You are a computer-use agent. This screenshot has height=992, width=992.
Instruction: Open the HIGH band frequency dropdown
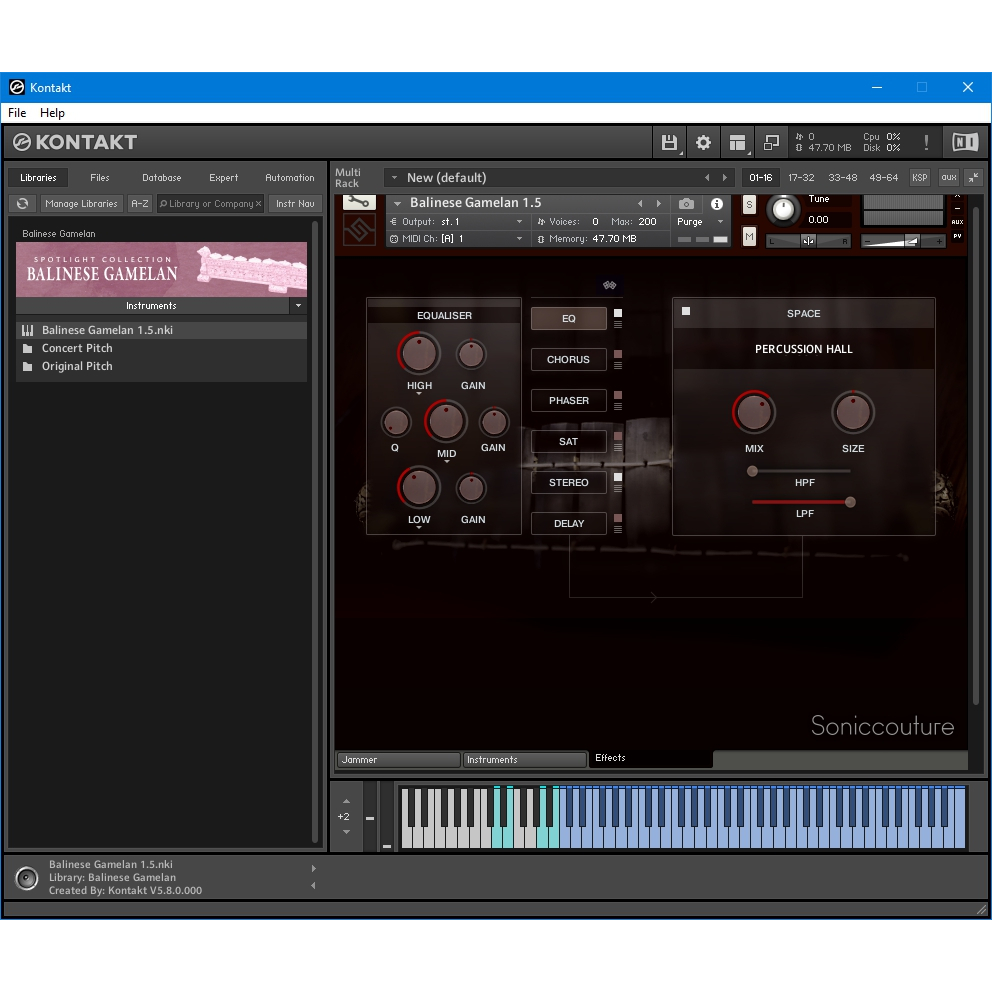point(419,394)
